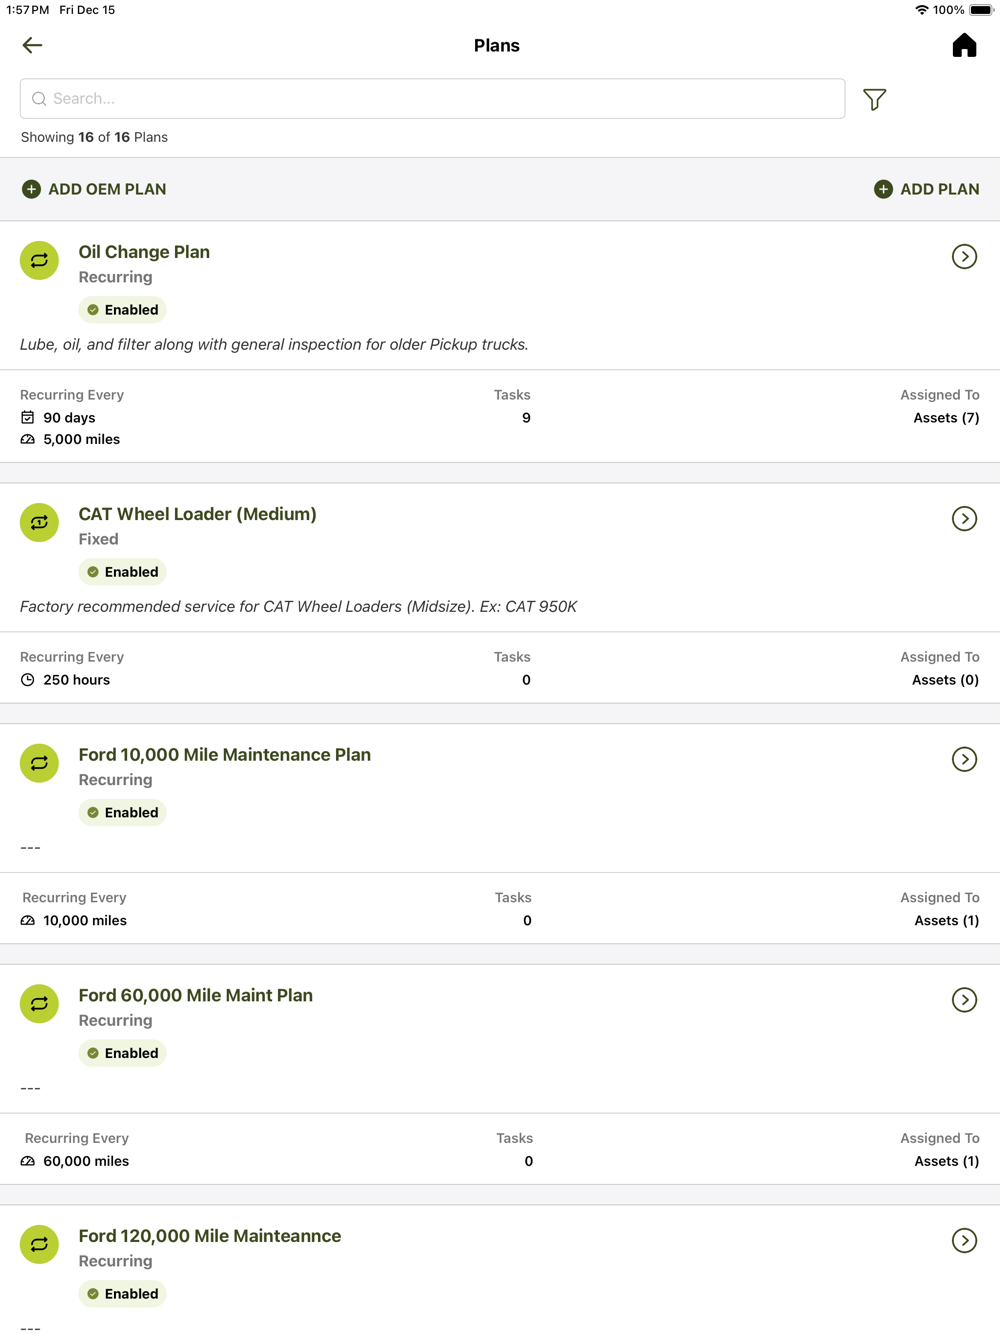Go to home via house icon
The image size is (1000, 1334).
pos(964,46)
